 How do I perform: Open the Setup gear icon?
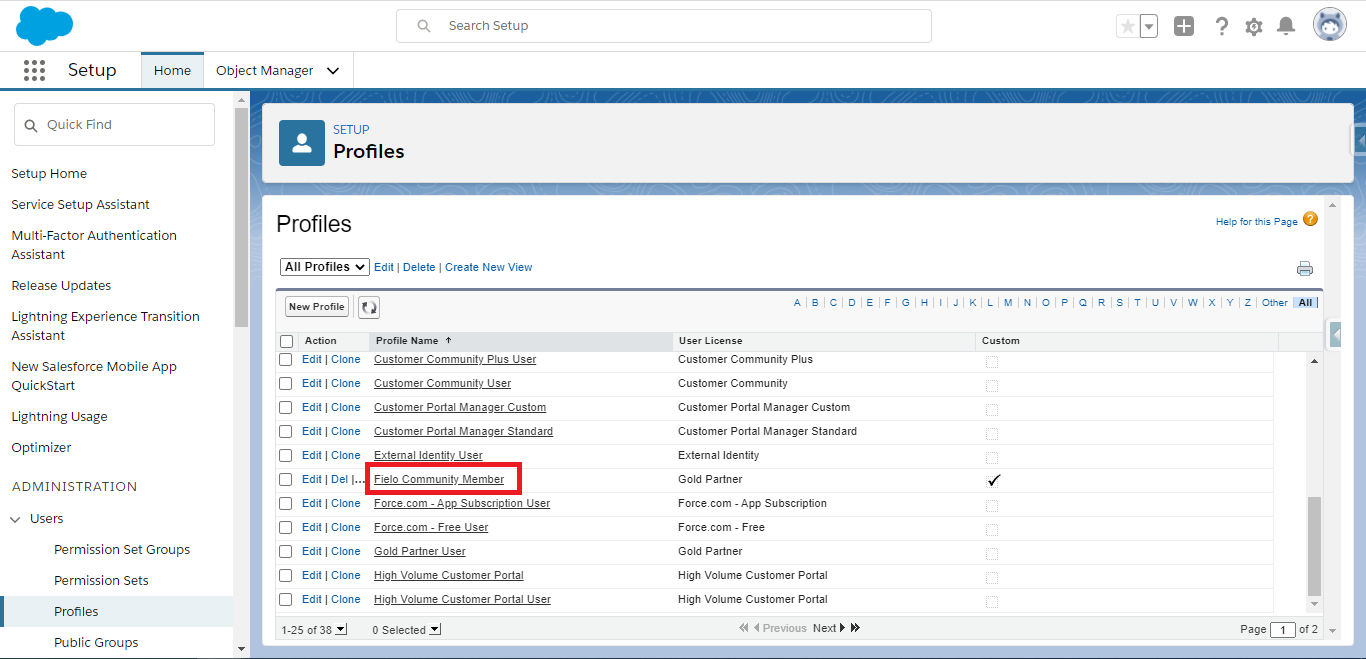[x=1254, y=27]
